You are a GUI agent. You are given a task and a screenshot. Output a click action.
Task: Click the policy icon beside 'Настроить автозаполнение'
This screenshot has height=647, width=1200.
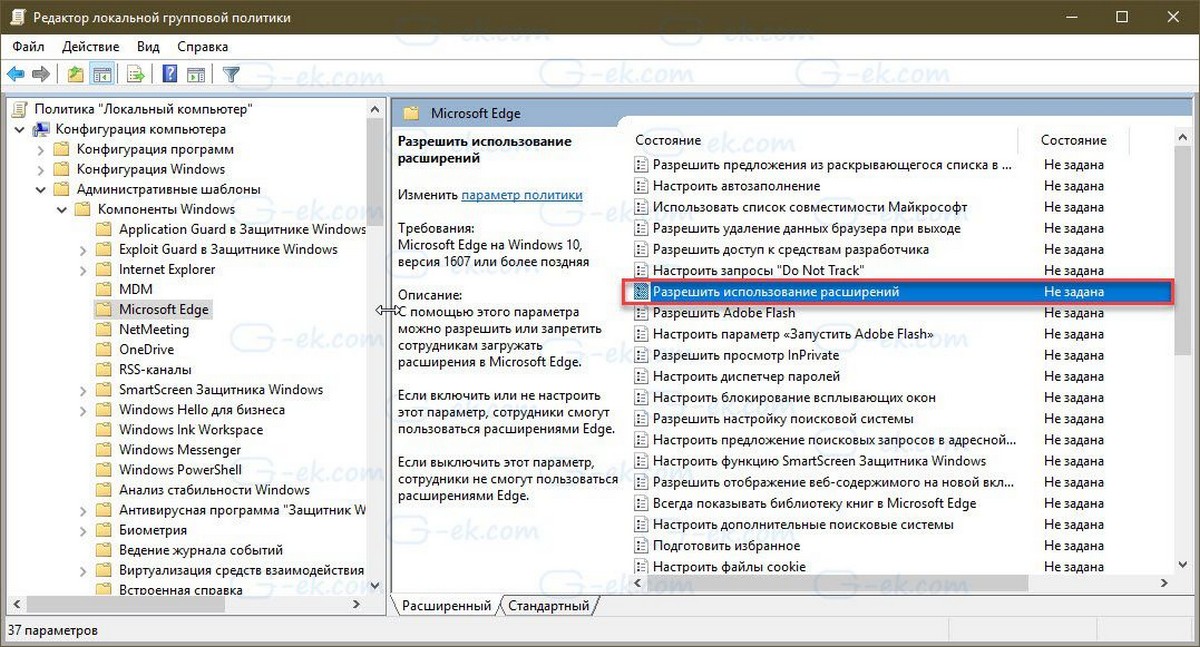642,186
